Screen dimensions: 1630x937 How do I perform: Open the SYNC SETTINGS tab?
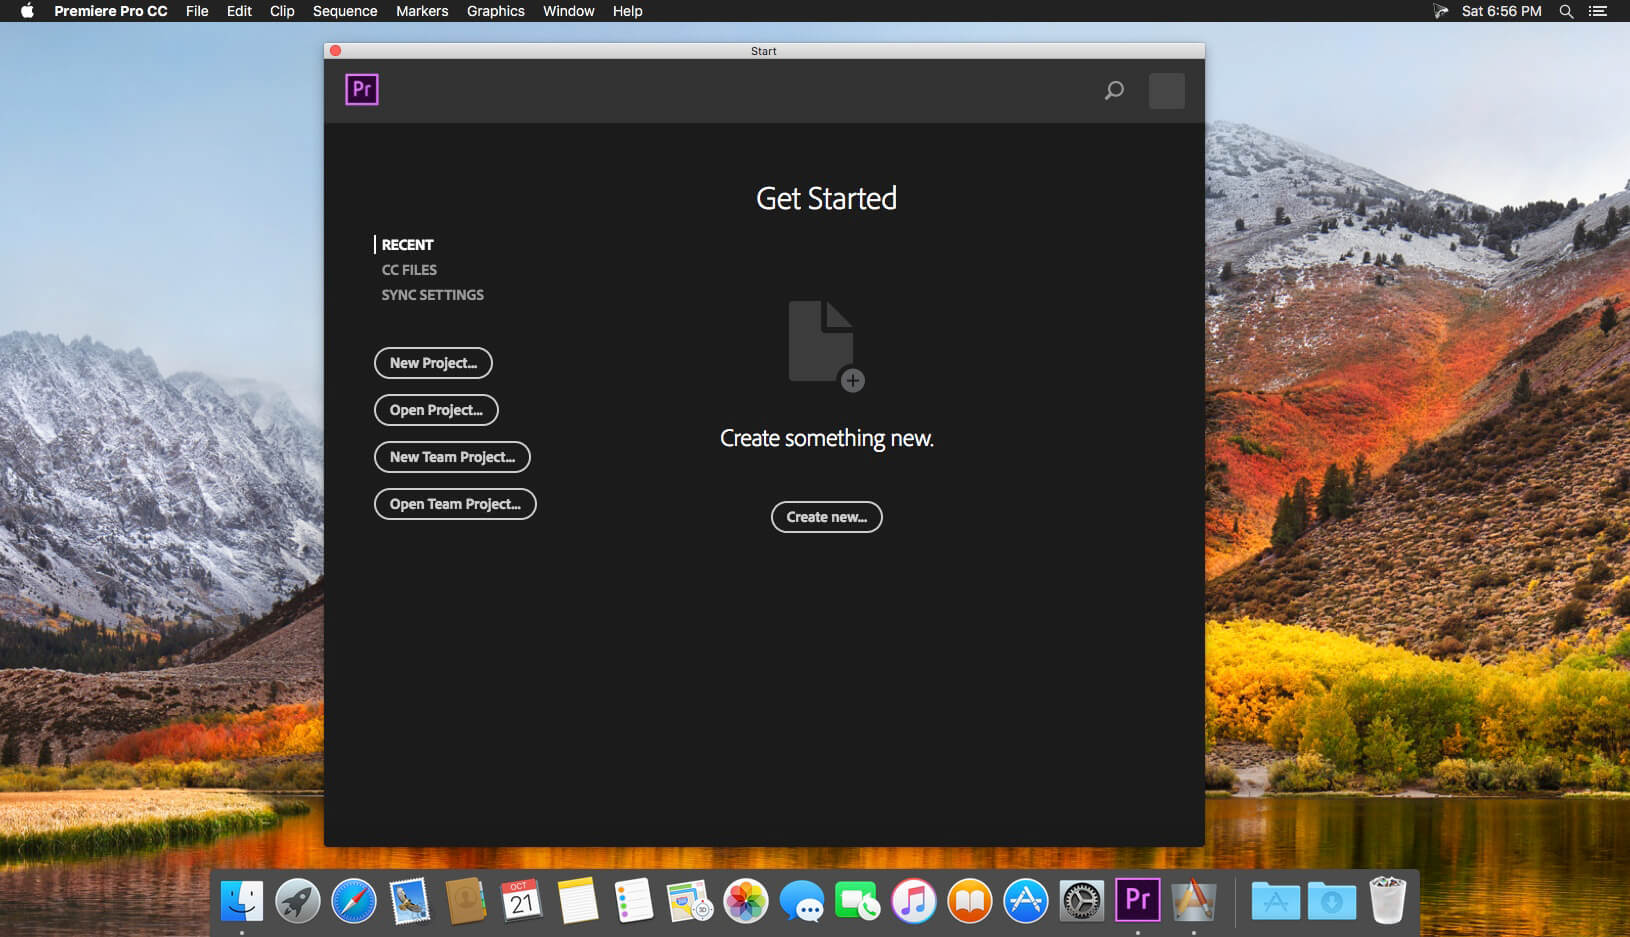point(432,295)
